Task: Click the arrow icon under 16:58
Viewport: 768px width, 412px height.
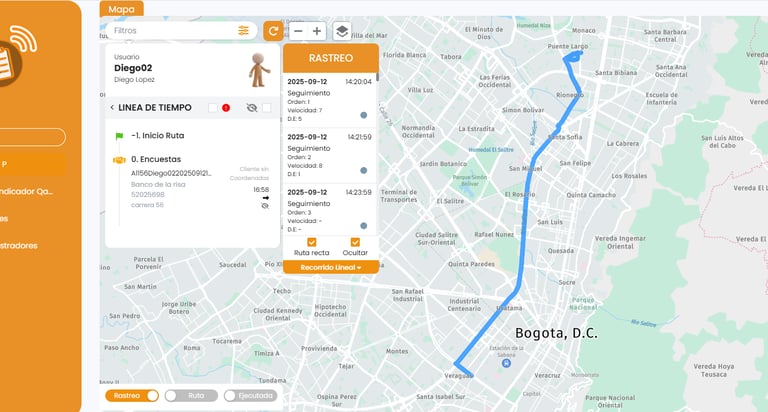Action: point(266,198)
